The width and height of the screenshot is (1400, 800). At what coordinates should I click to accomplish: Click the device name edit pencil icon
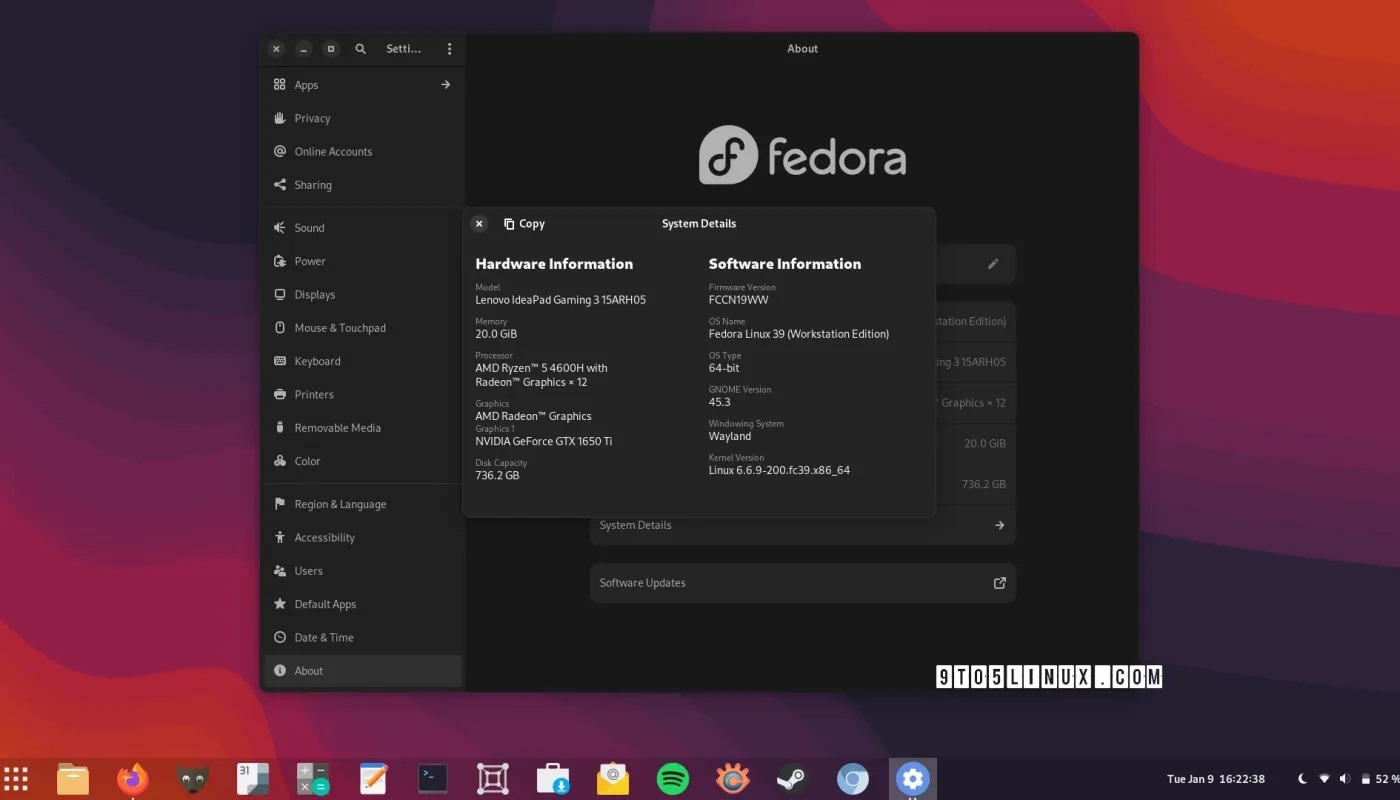(992, 264)
